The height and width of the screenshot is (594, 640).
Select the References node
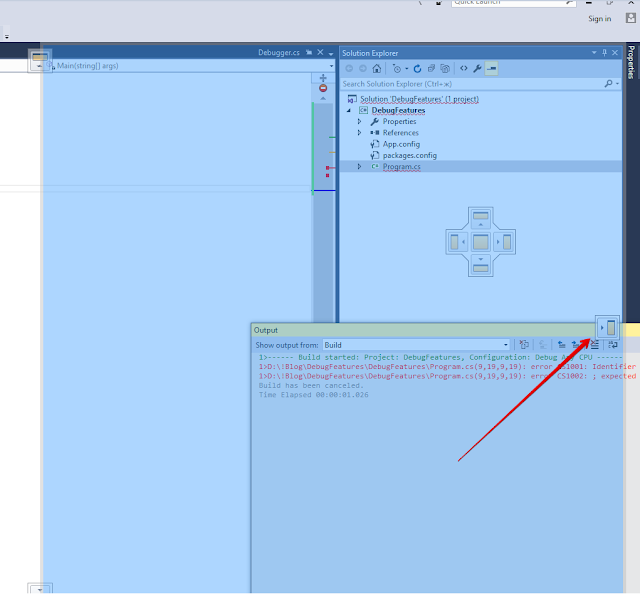coord(400,133)
